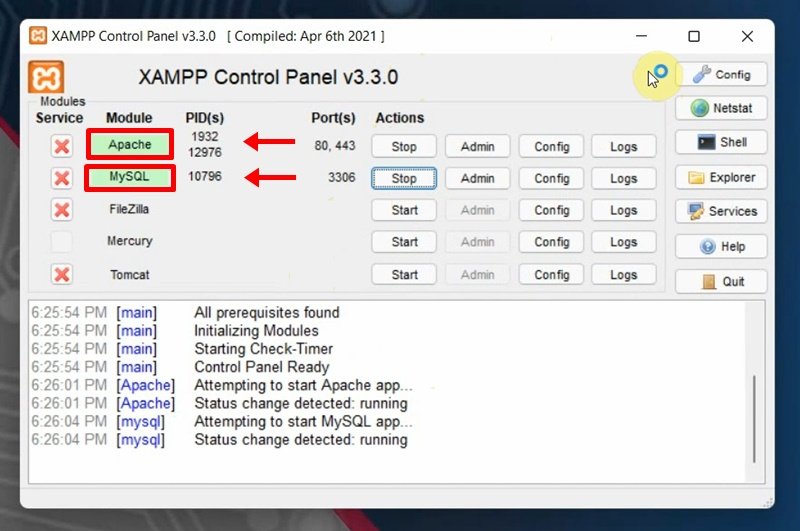Open Apache Config
Screen dimensions: 800x531
[552, 146]
